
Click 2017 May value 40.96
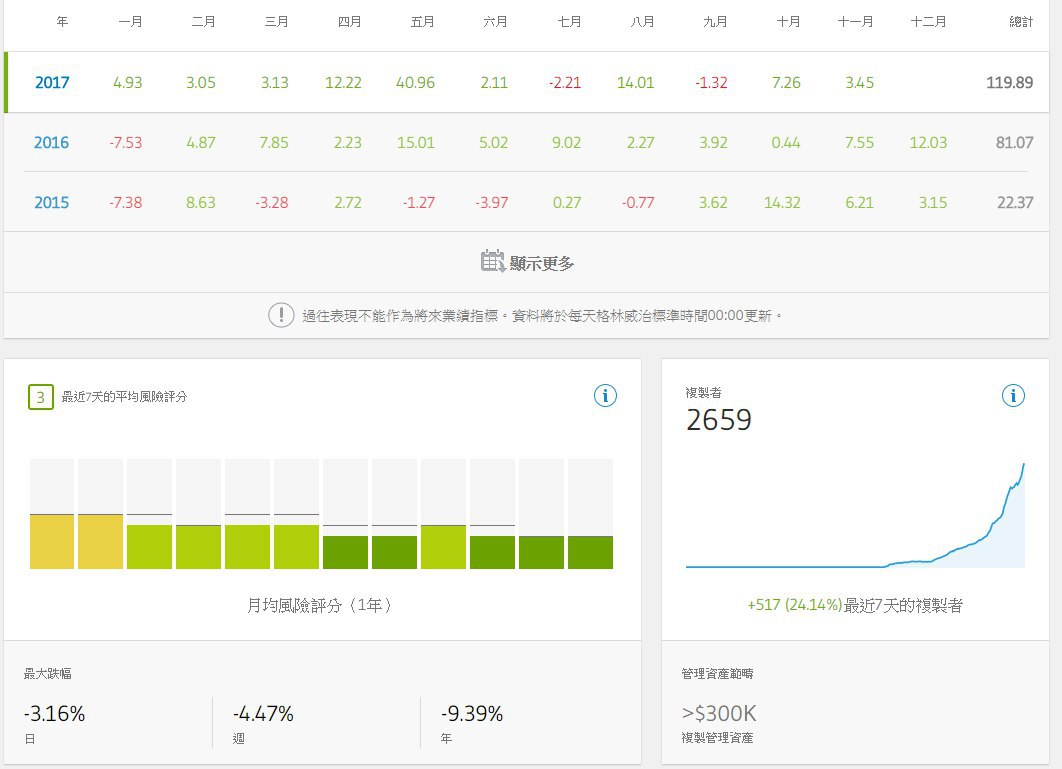(415, 83)
